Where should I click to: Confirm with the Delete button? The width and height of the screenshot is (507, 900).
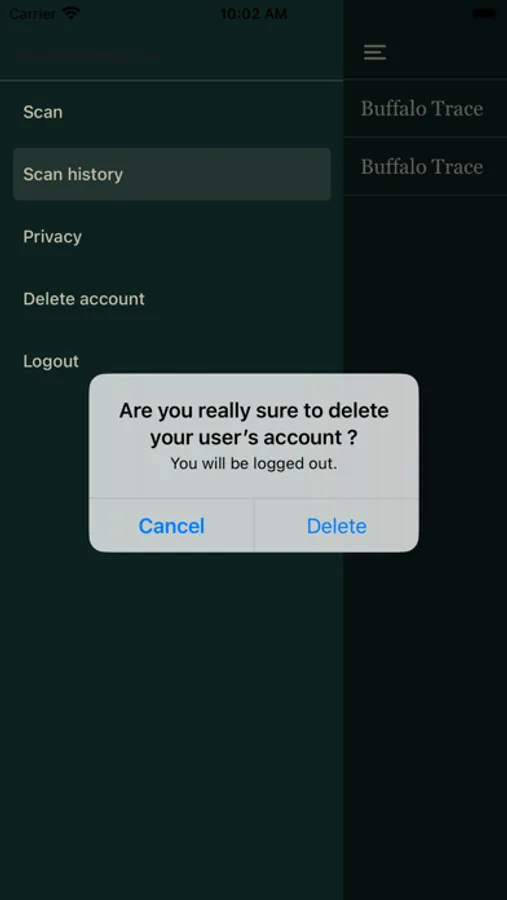(336, 526)
